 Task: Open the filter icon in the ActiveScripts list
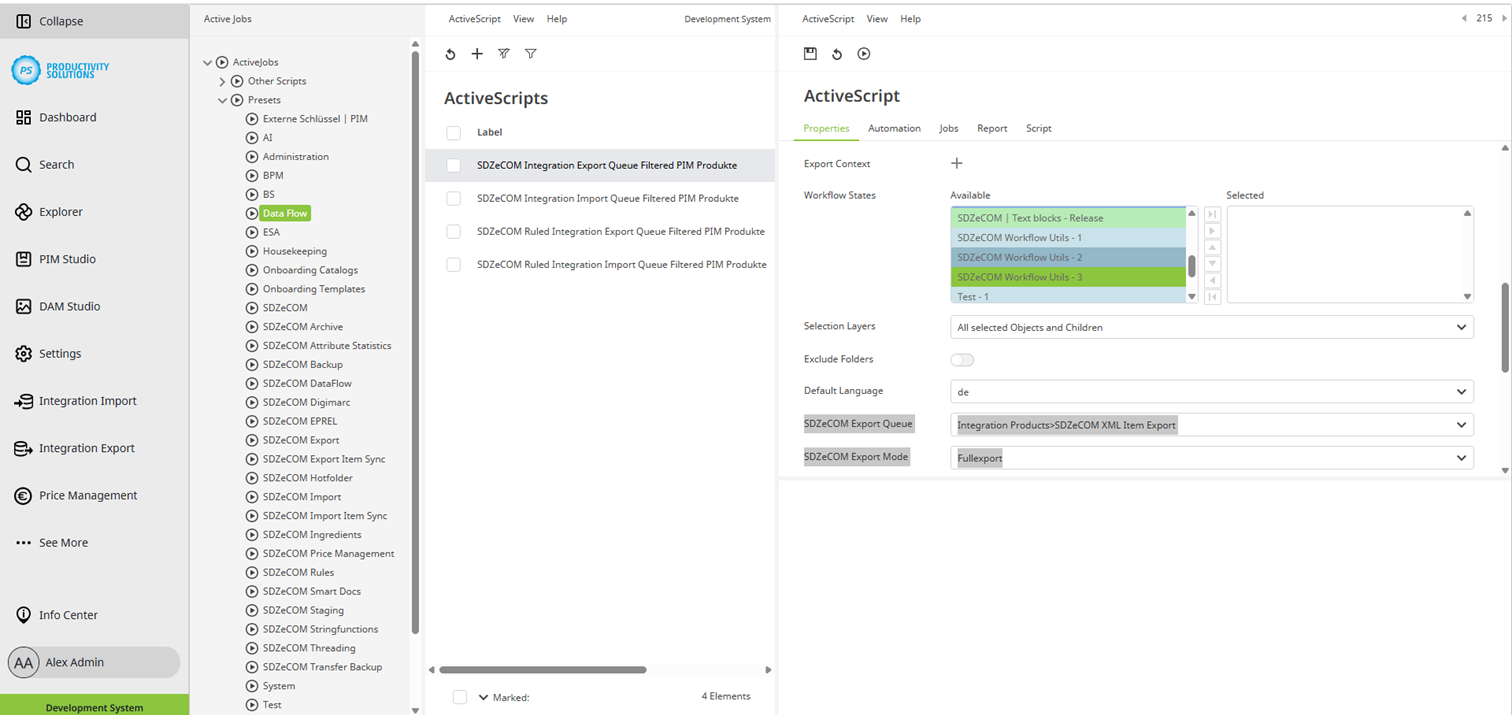click(x=530, y=54)
